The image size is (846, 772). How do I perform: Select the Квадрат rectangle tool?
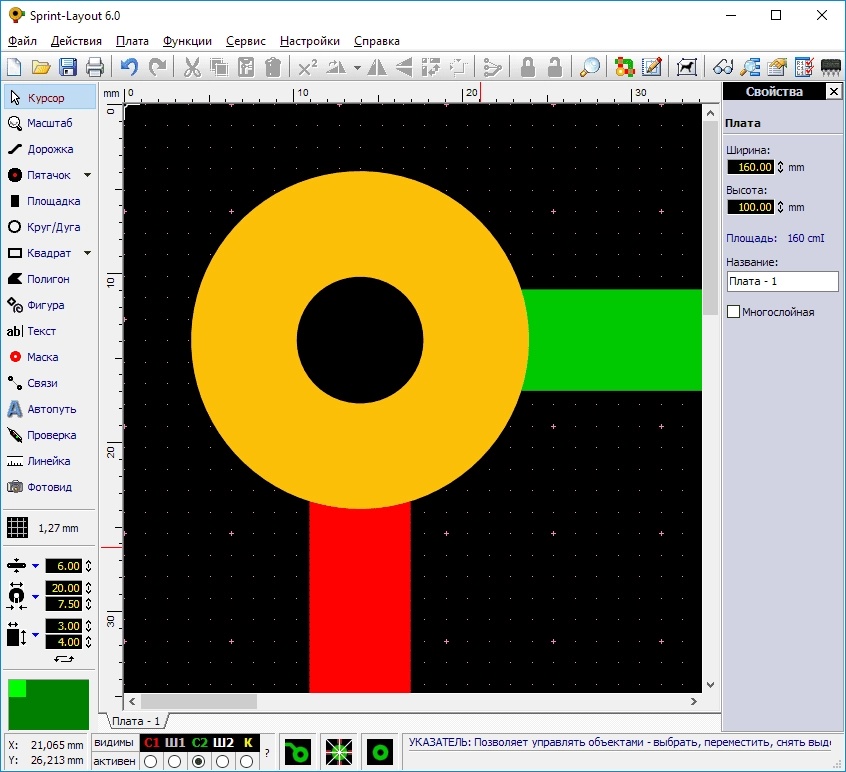point(42,253)
